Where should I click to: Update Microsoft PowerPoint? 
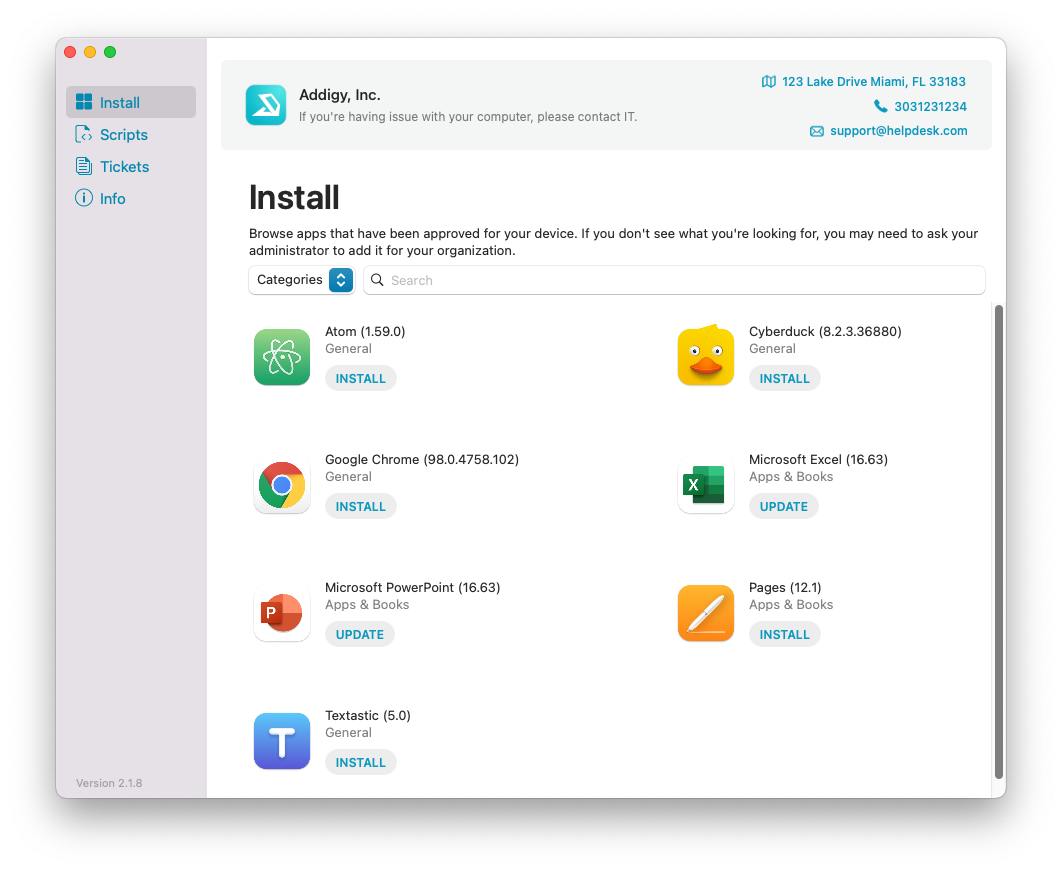click(x=360, y=635)
